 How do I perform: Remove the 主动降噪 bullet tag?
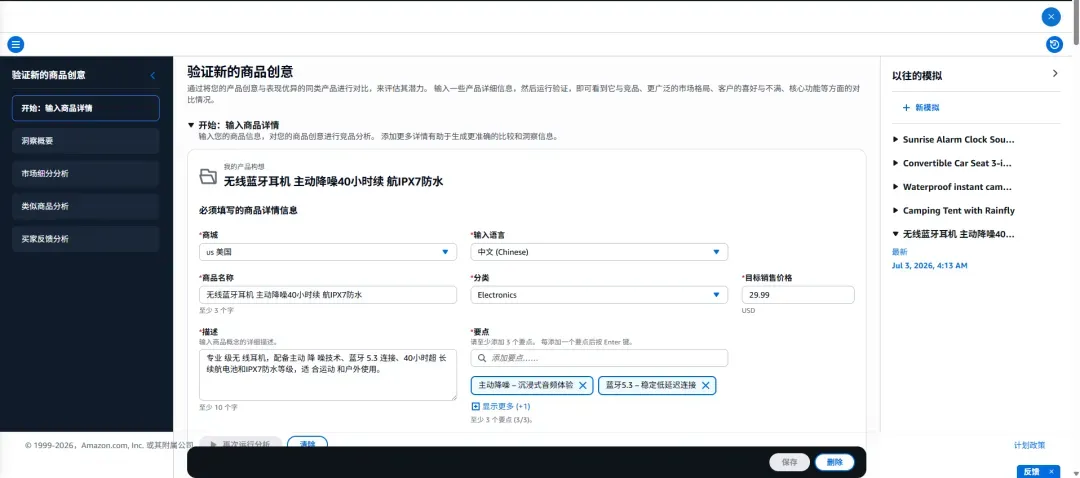click(583, 386)
